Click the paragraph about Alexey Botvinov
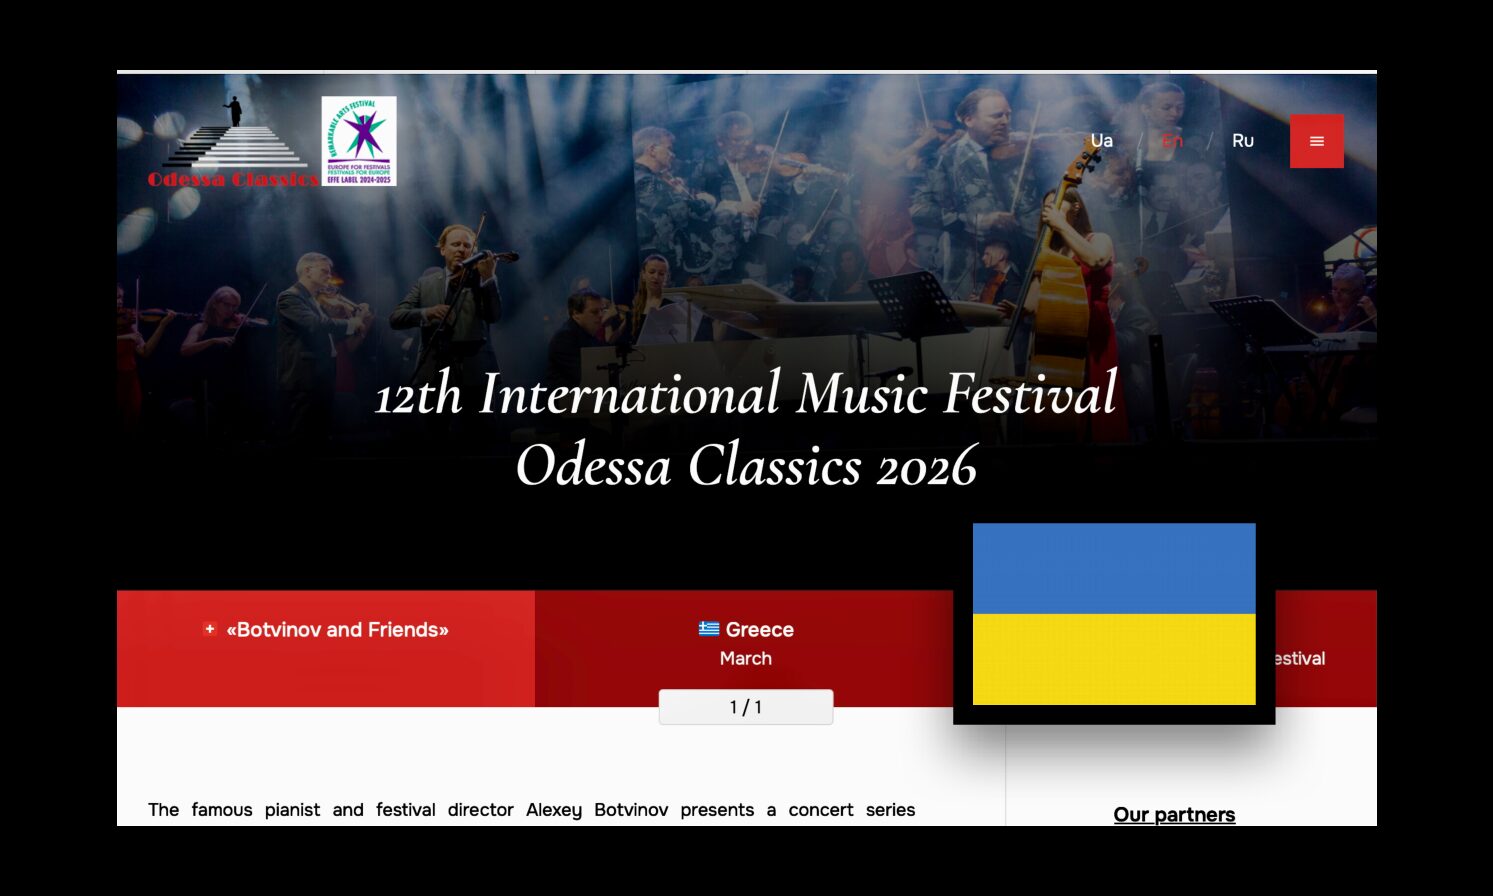Screen dimensions: 1493x896 [x=531, y=809]
